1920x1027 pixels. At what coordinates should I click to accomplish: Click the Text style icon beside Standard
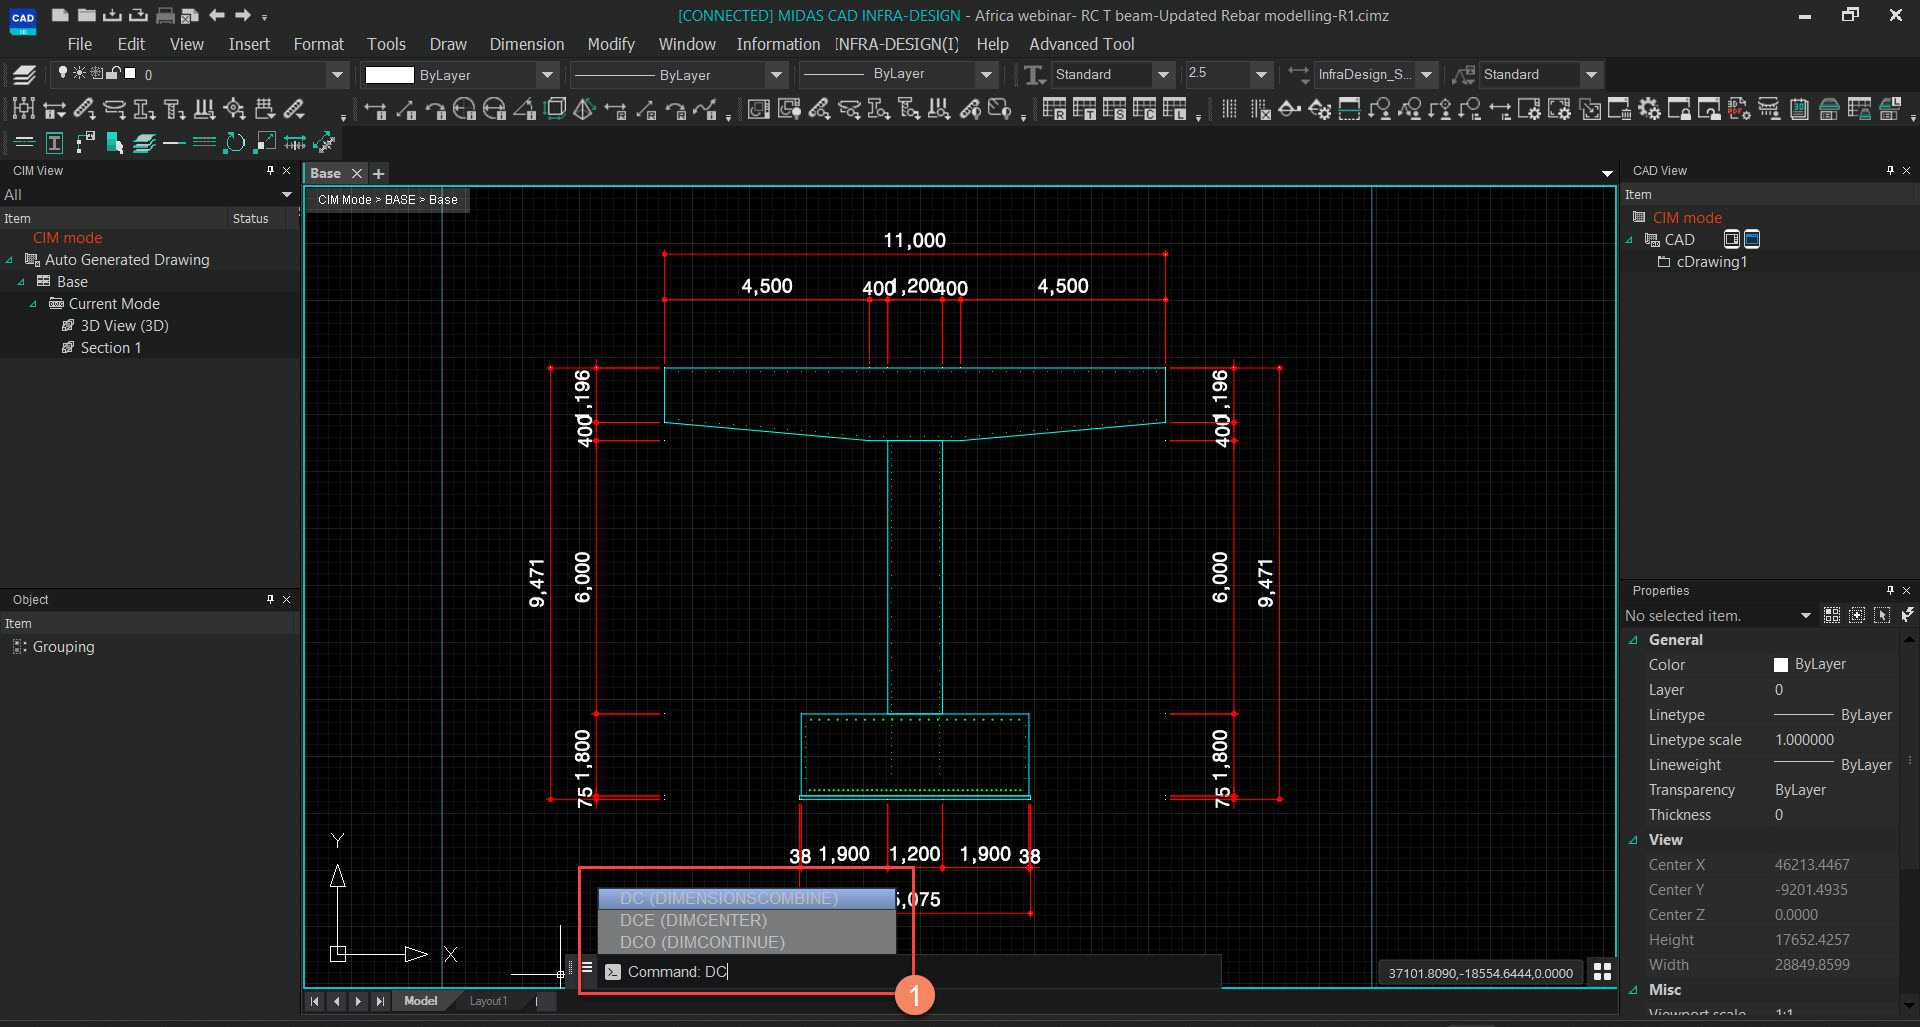1035,74
